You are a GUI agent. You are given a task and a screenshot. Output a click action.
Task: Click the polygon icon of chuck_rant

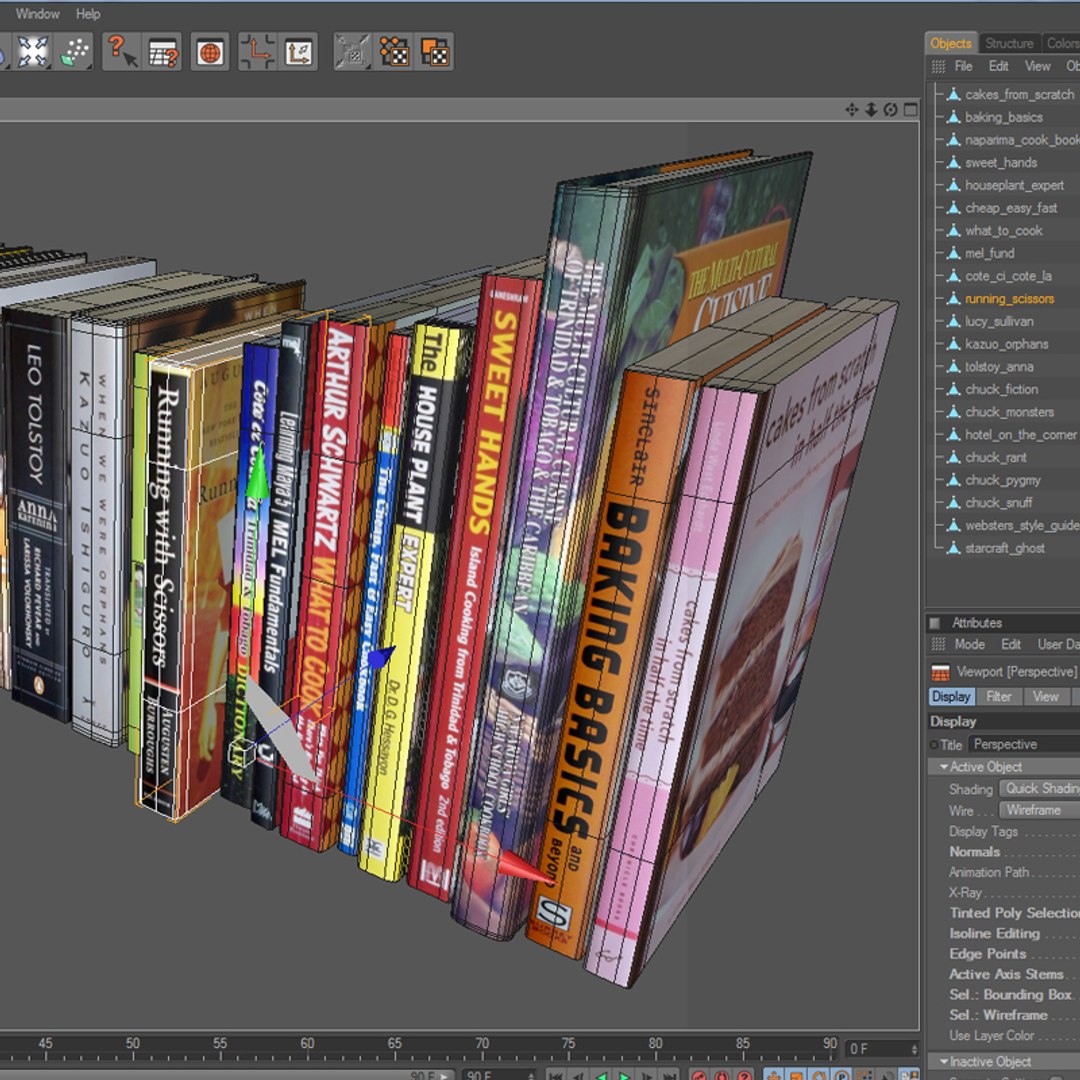[953, 457]
